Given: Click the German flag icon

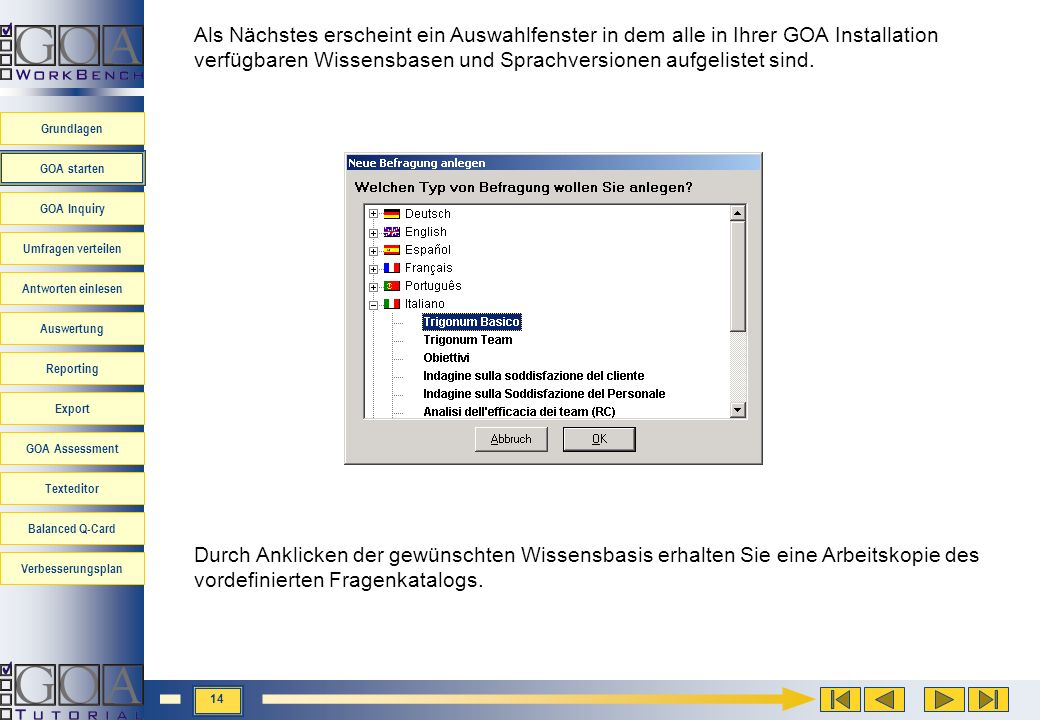Looking at the screenshot, I should (392, 213).
